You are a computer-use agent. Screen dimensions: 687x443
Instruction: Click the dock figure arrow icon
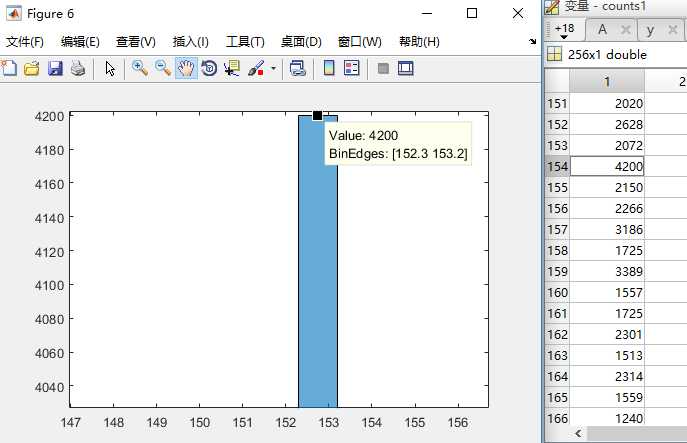532,41
